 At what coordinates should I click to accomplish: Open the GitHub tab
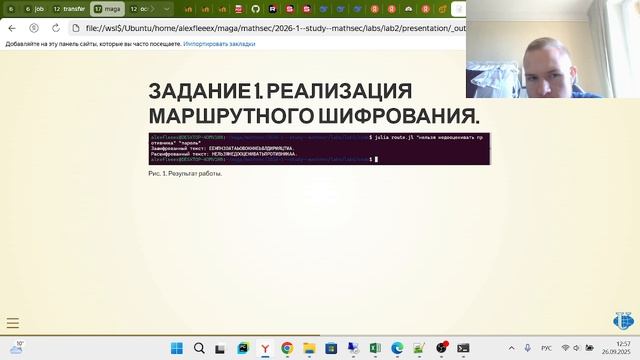click(256, 9)
